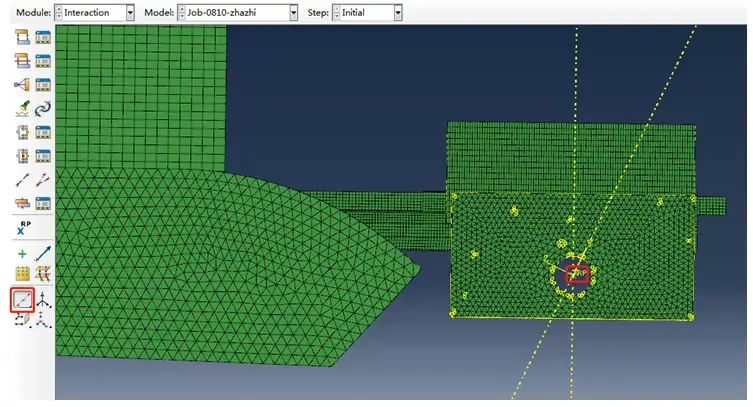
Task: Select the Create Interaction tool
Action: [22, 37]
